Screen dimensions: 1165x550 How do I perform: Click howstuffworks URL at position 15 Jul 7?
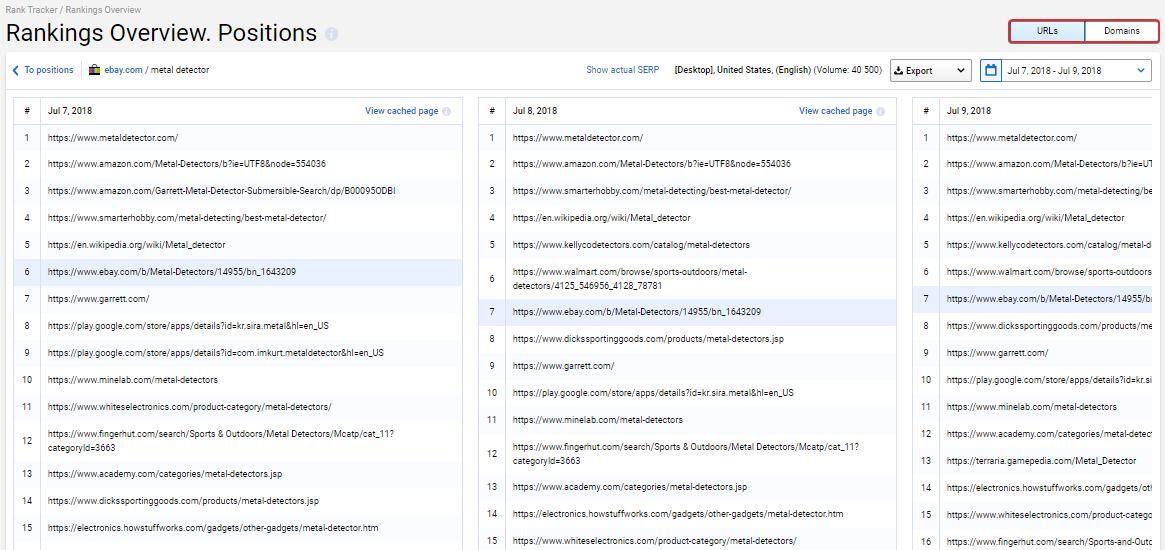coord(213,528)
